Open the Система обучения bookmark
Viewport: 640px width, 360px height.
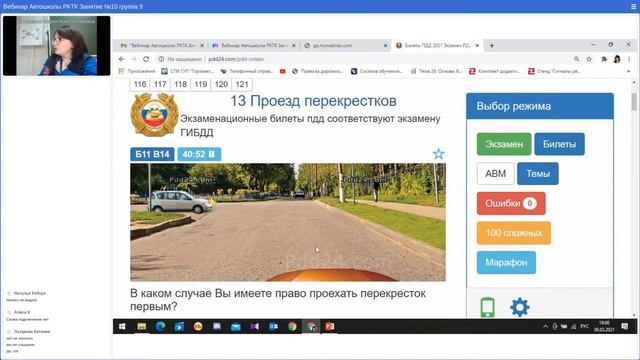coord(377,71)
